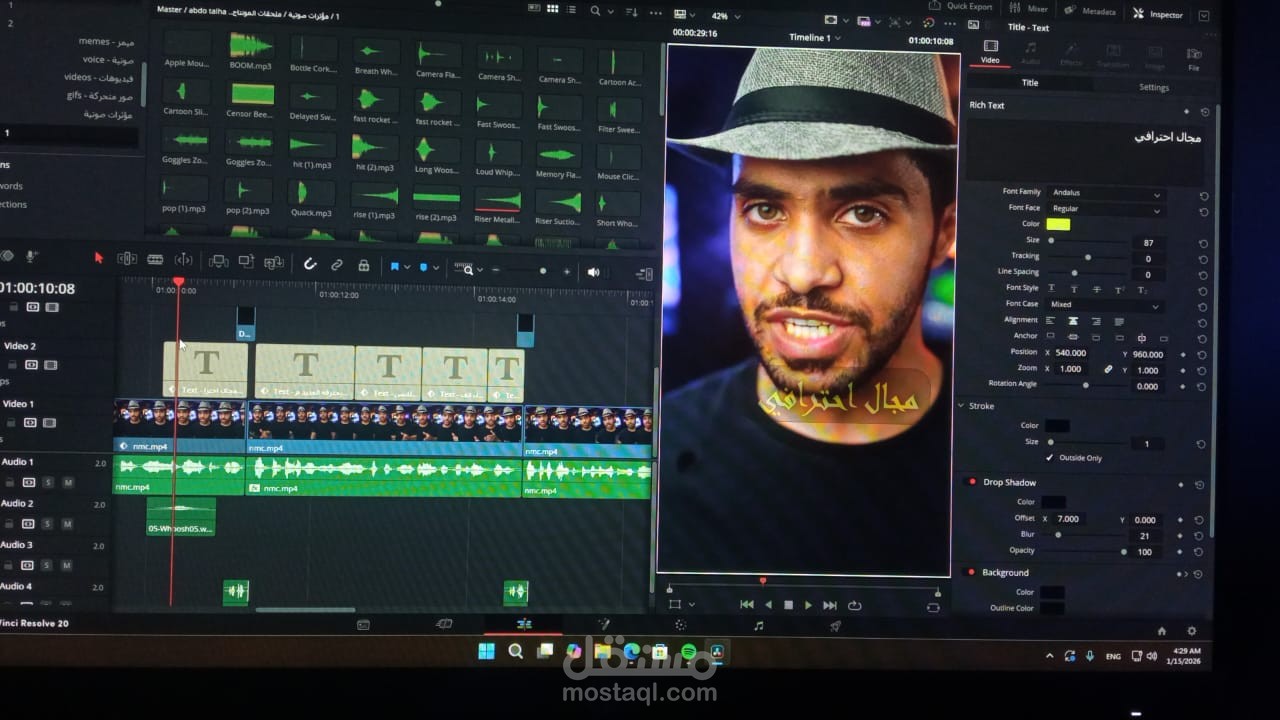Image resolution: width=1280 pixels, height=720 pixels.
Task: Toggle the Drop Shadow enable switch
Action: pyautogui.click(x=971, y=482)
